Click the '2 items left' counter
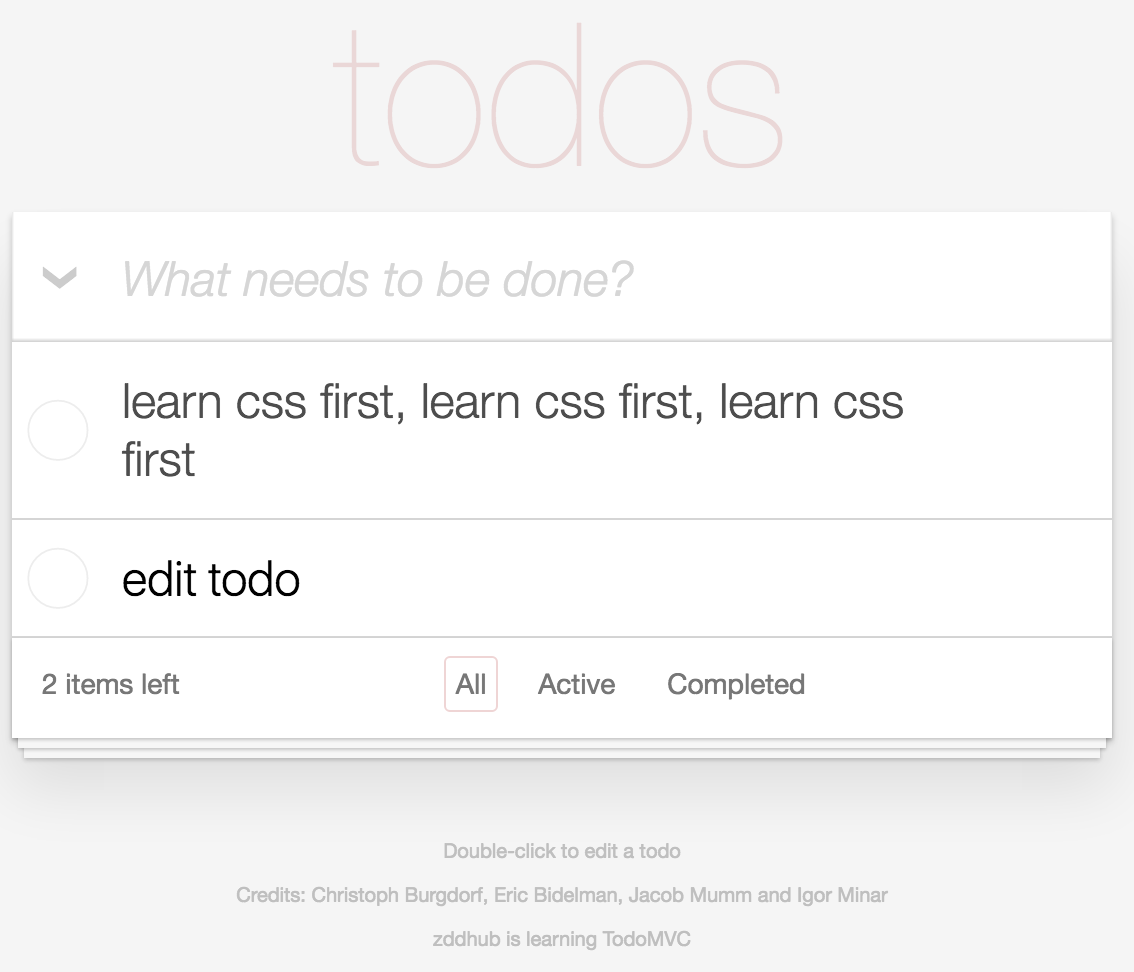The image size is (1134, 972). coord(109,684)
